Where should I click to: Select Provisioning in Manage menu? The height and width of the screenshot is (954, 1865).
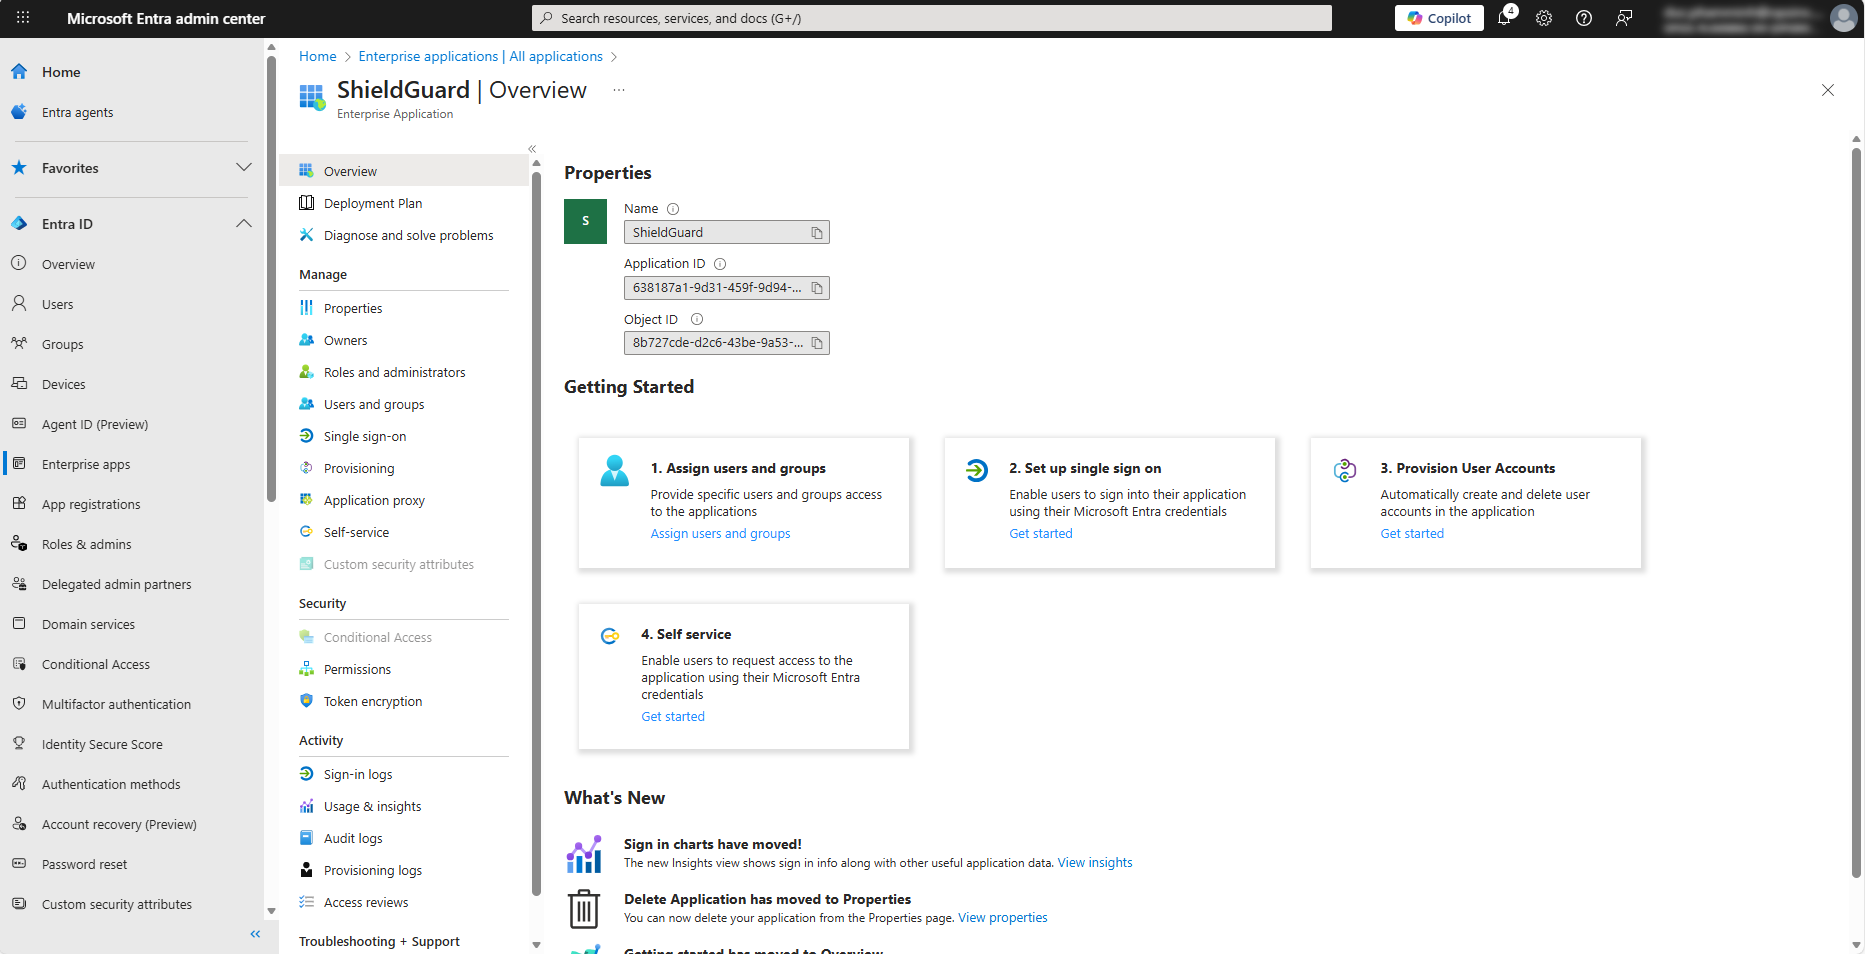359,469
